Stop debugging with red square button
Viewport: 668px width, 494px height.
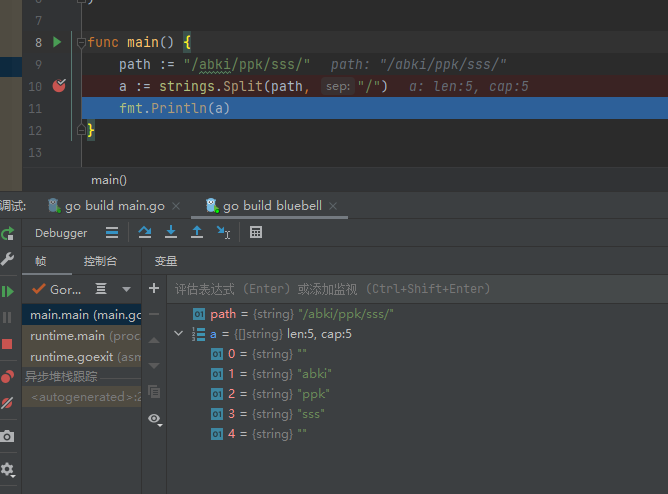7,344
